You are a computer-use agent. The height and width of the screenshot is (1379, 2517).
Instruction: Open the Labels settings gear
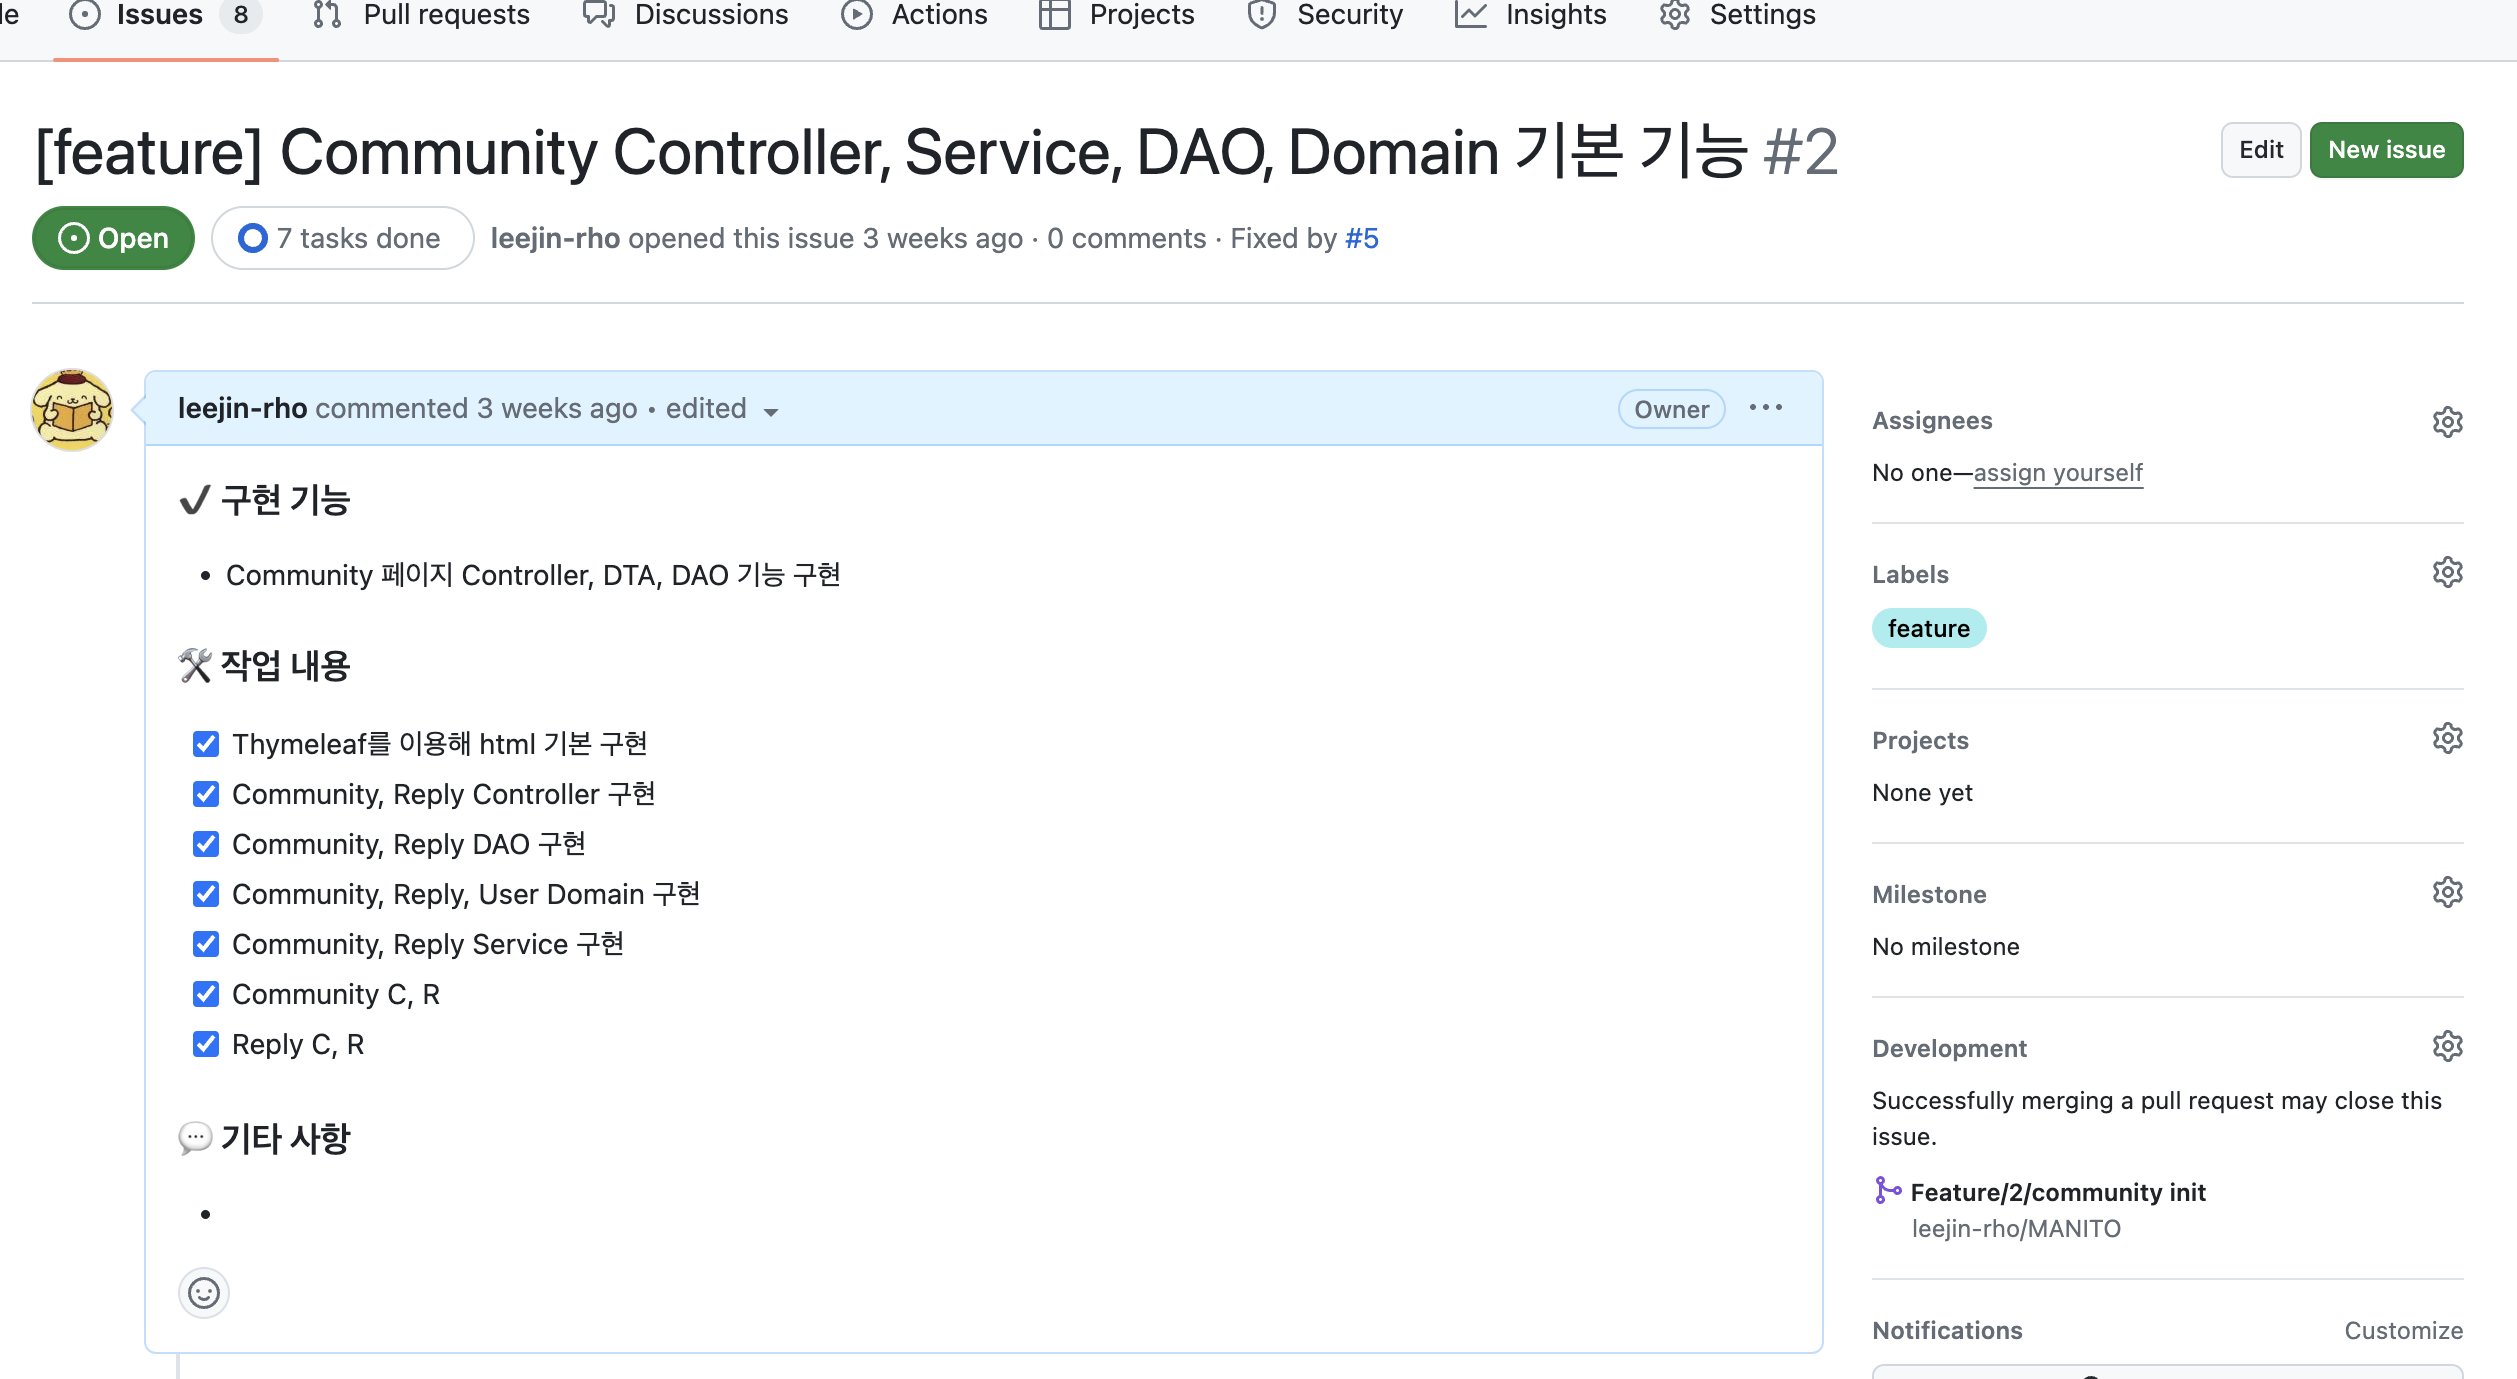point(2446,573)
